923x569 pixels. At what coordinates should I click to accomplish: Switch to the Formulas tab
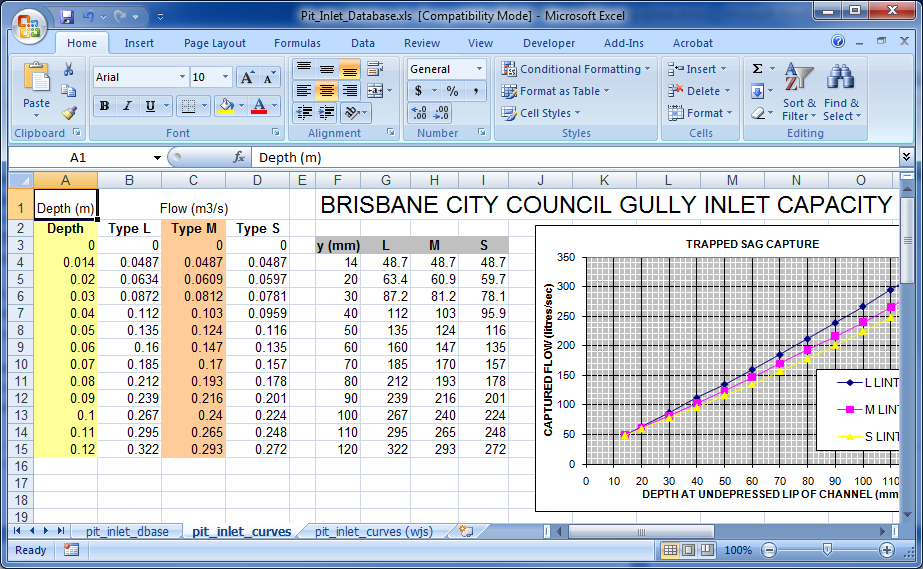pos(297,43)
